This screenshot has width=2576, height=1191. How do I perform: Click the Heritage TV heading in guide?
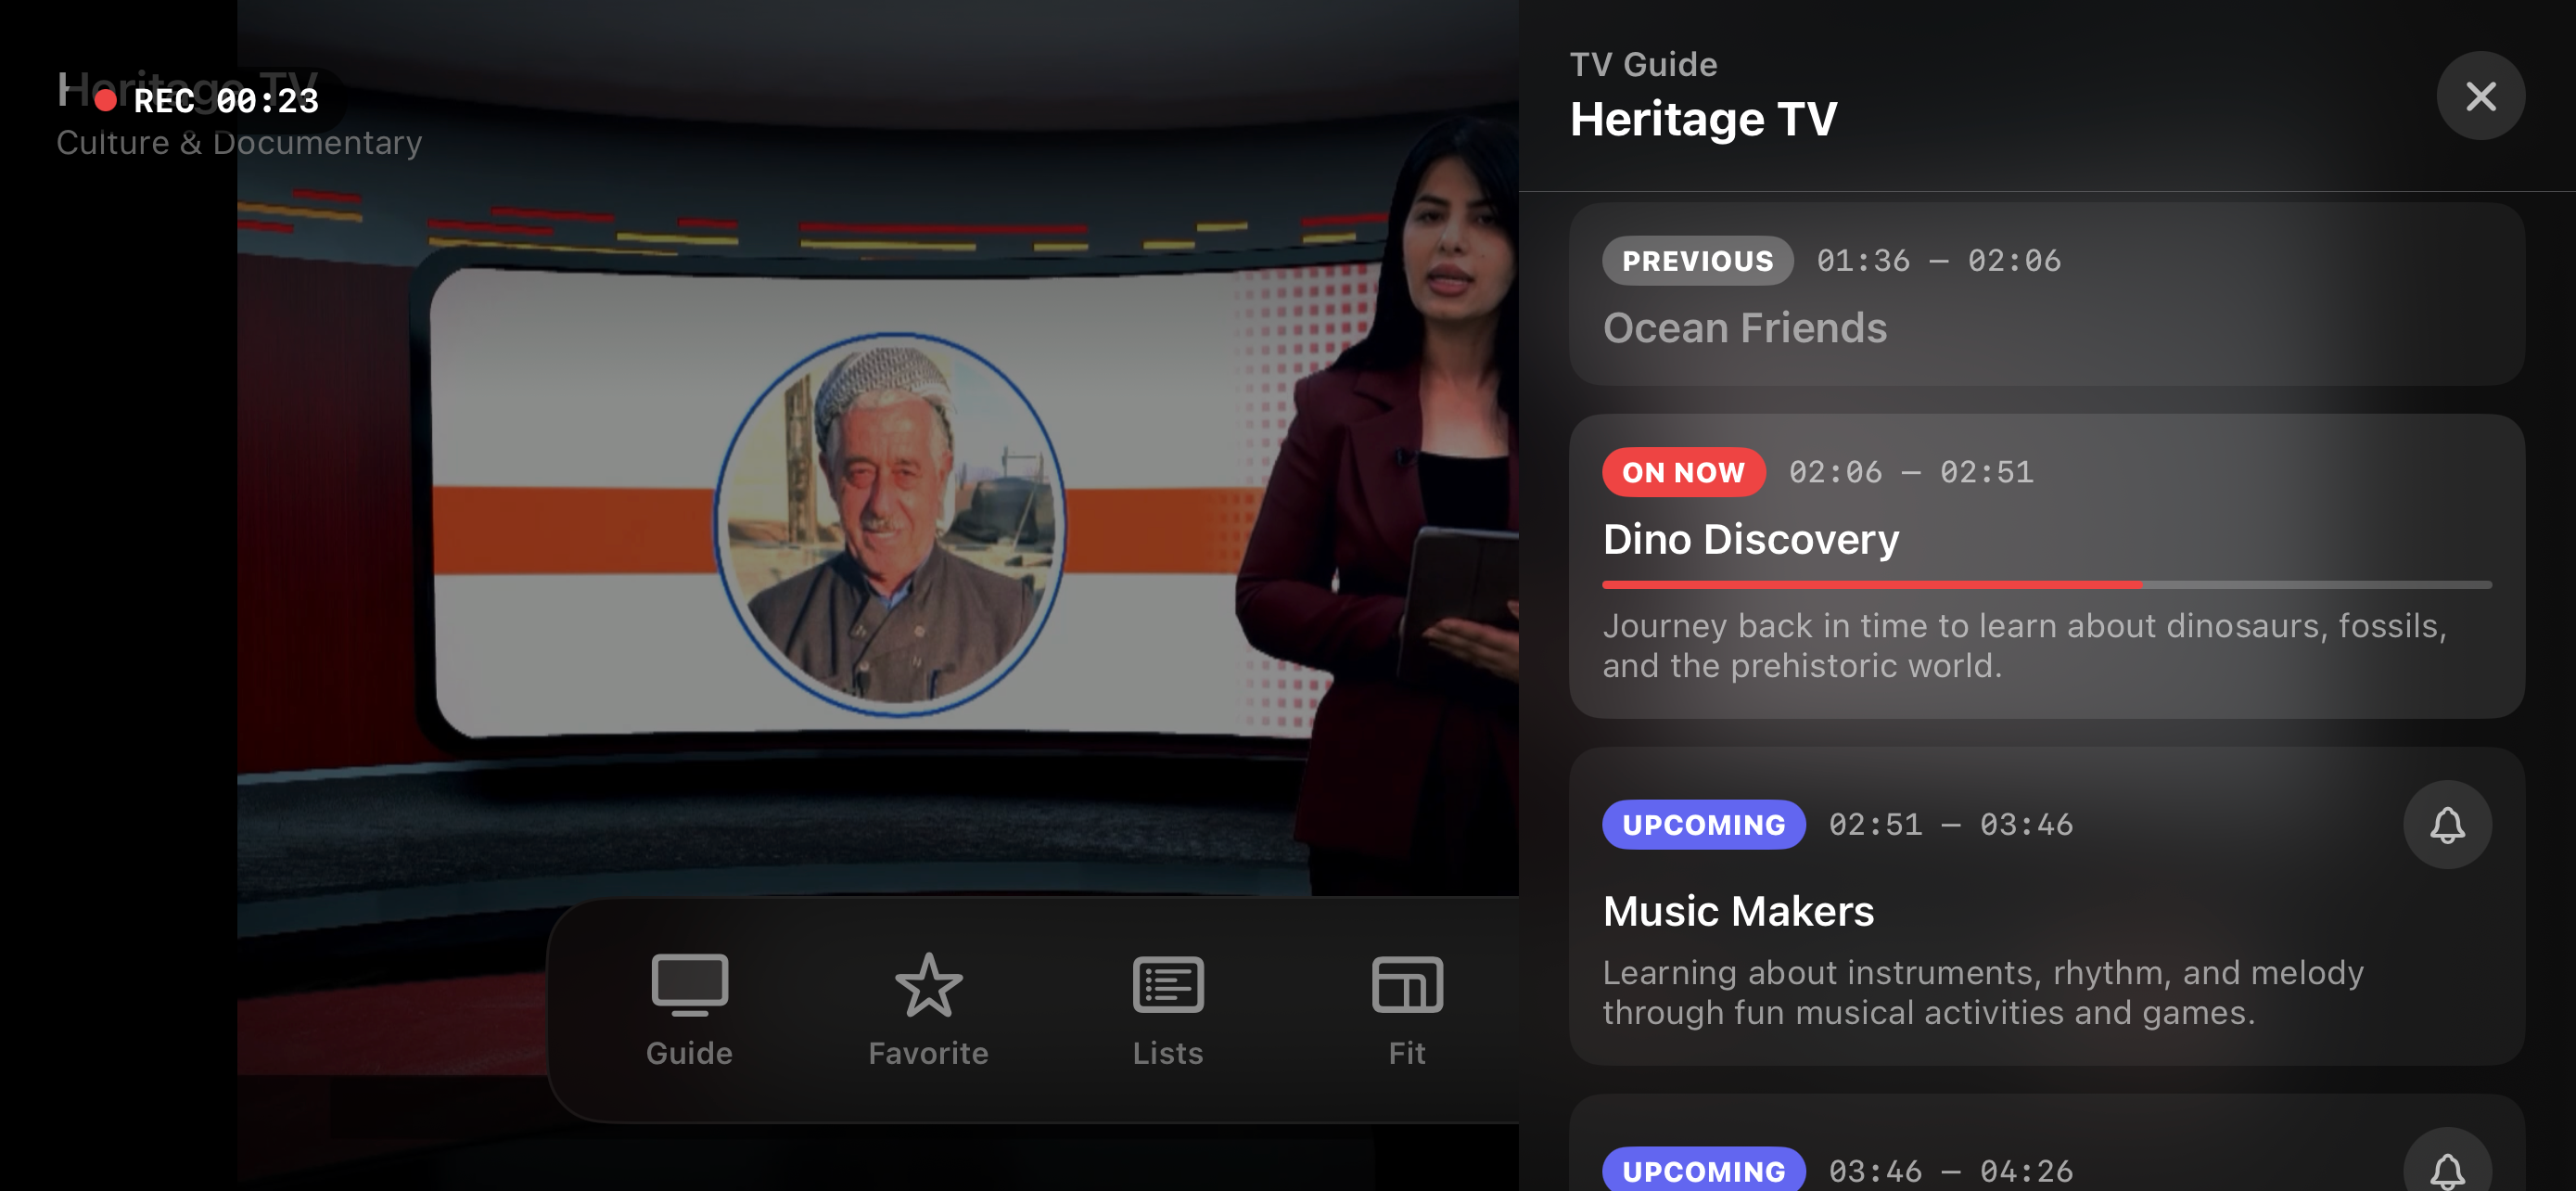tap(1703, 119)
